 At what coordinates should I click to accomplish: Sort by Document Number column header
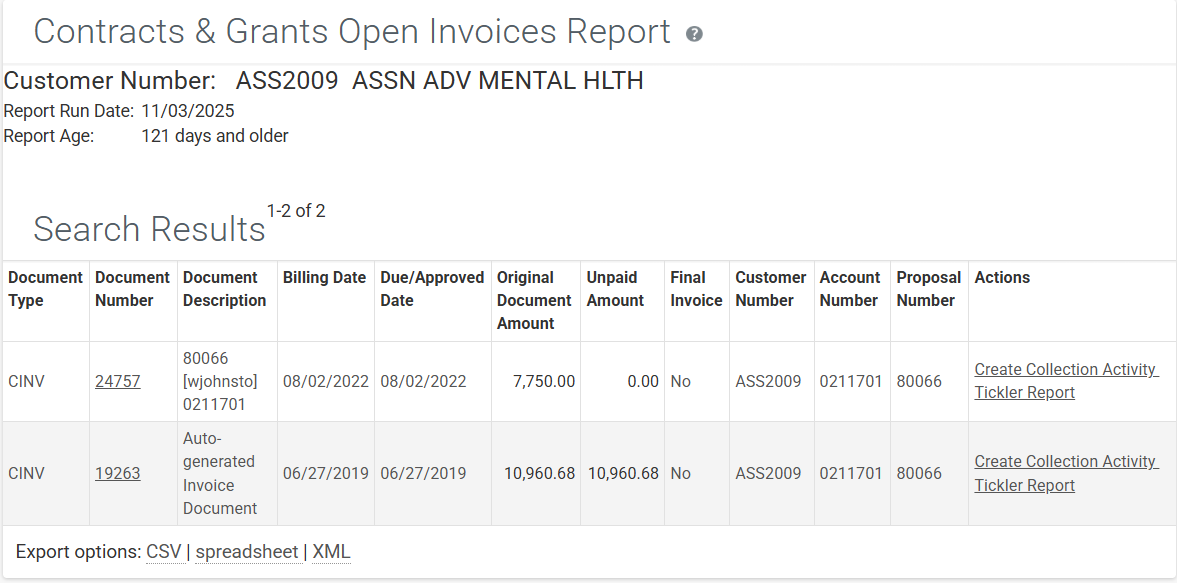pos(132,289)
